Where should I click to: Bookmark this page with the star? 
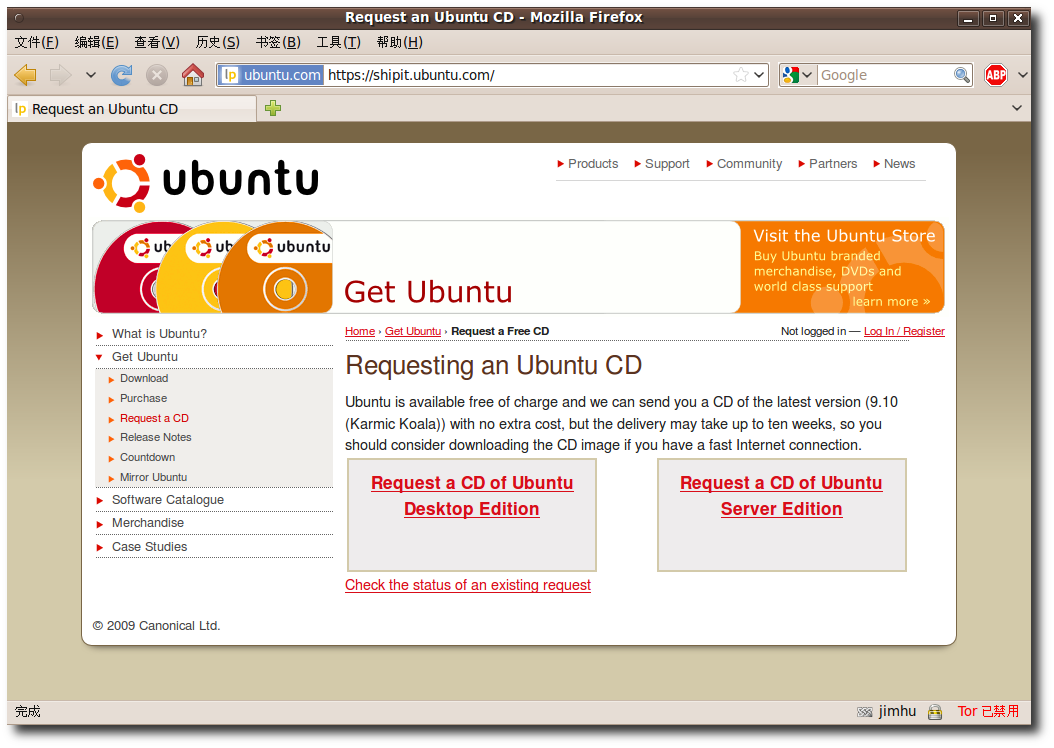click(741, 75)
